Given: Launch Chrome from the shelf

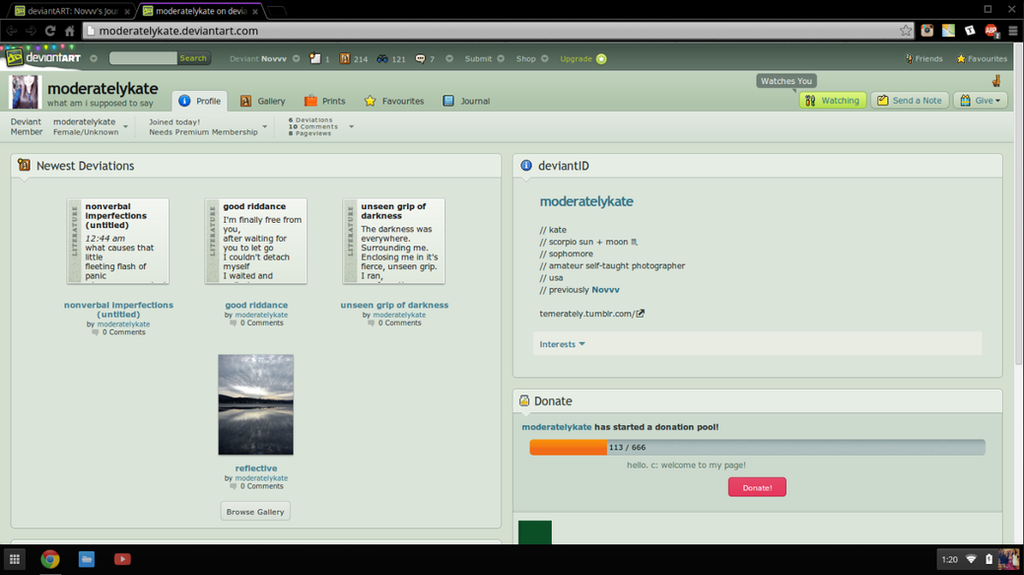Looking at the screenshot, I should tap(50, 559).
